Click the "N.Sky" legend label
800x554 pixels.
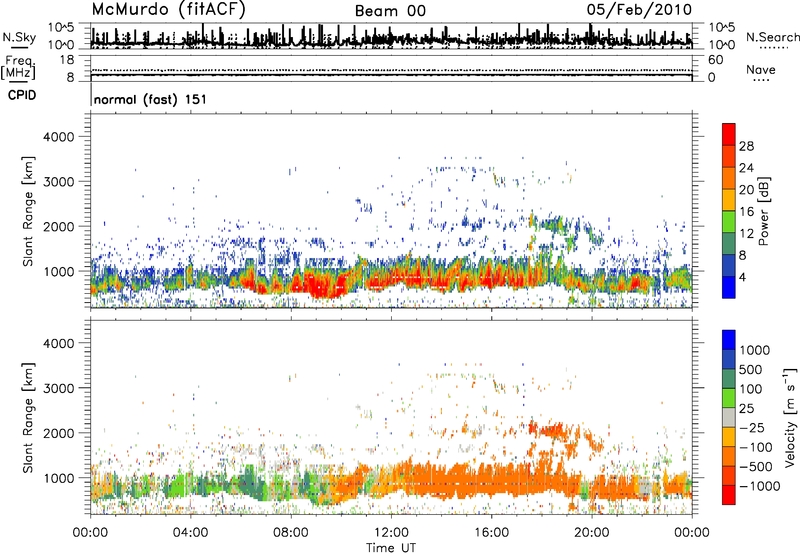click(x=19, y=38)
